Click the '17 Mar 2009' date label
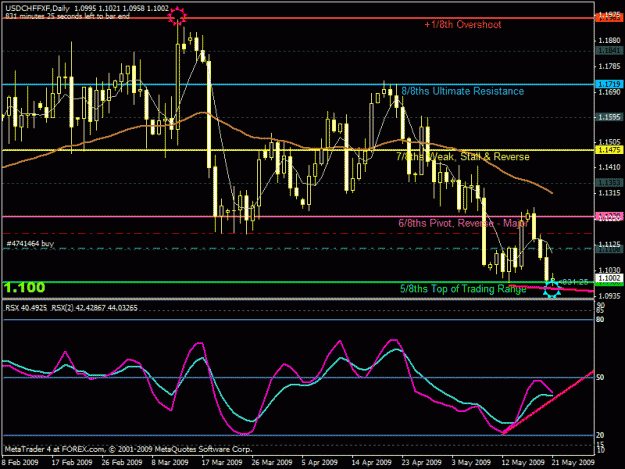This screenshot has width=625, height=469. (222, 462)
